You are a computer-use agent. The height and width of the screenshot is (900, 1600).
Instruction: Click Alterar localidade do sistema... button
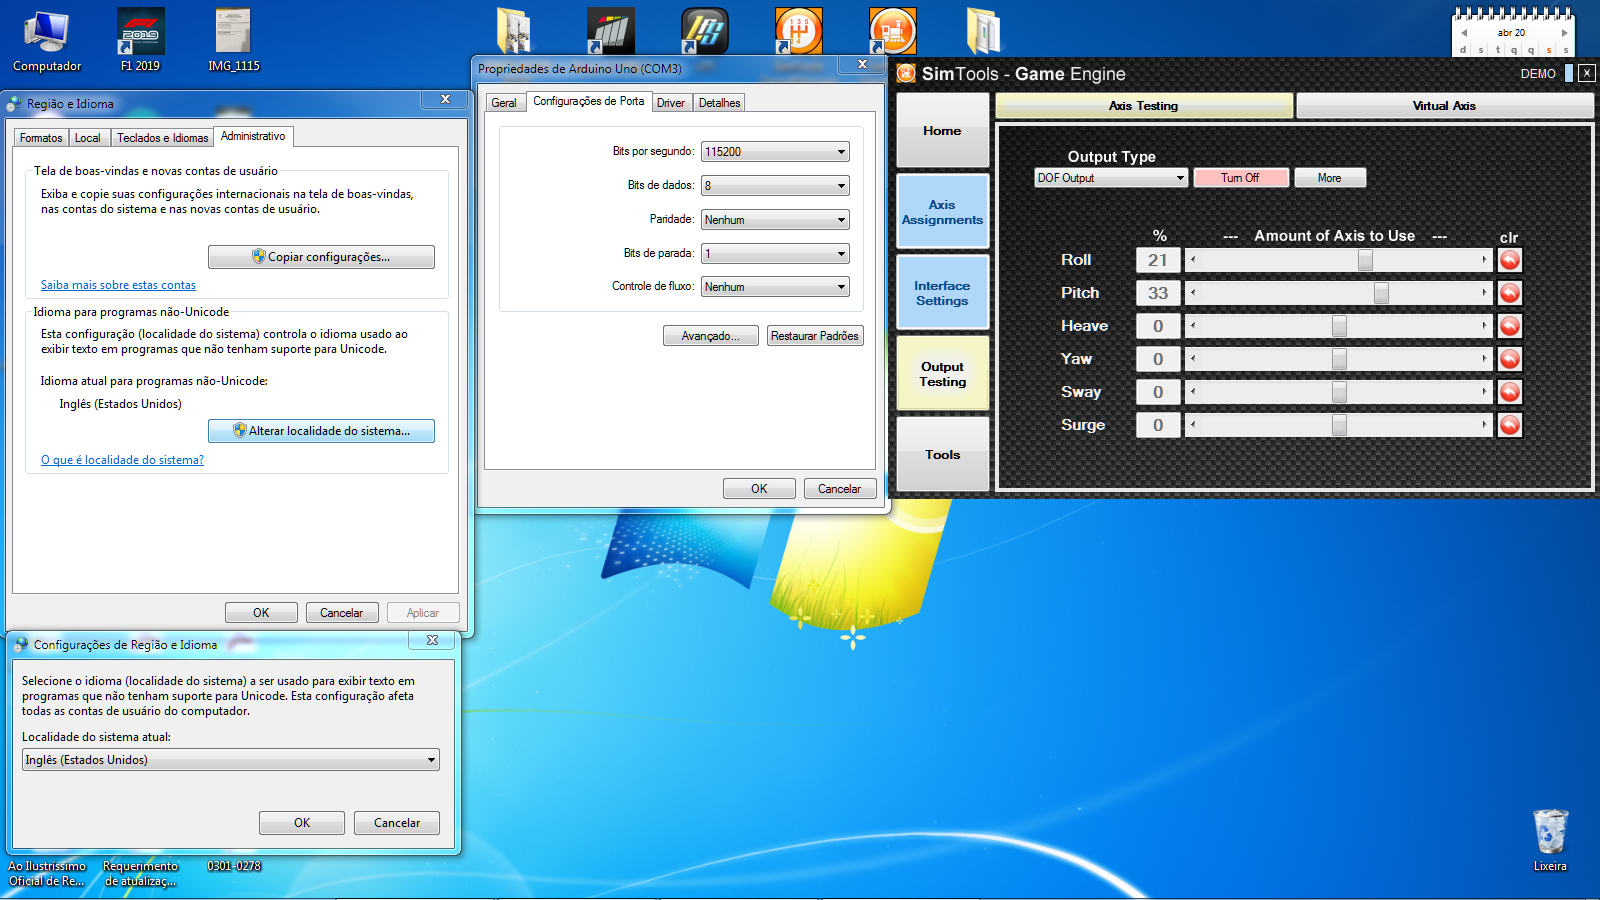click(x=321, y=431)
